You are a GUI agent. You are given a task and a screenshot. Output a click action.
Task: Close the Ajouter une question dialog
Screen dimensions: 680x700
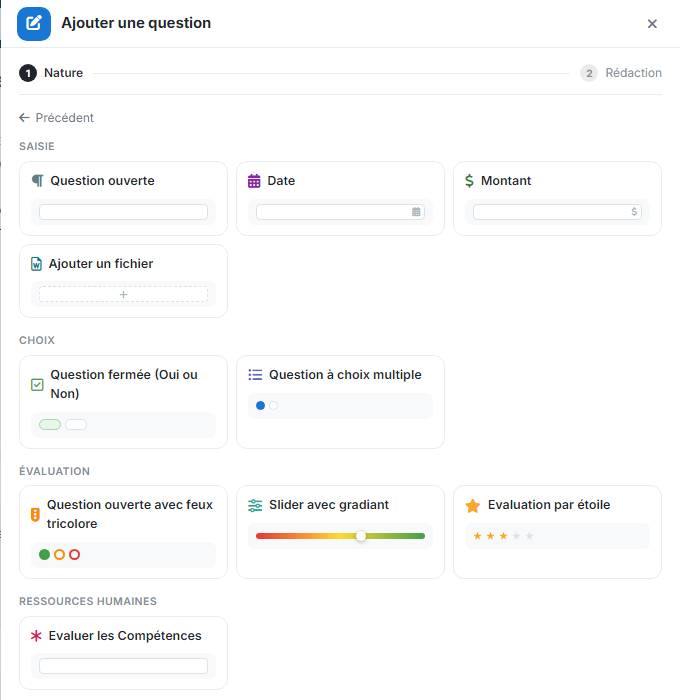click(652, 24)
